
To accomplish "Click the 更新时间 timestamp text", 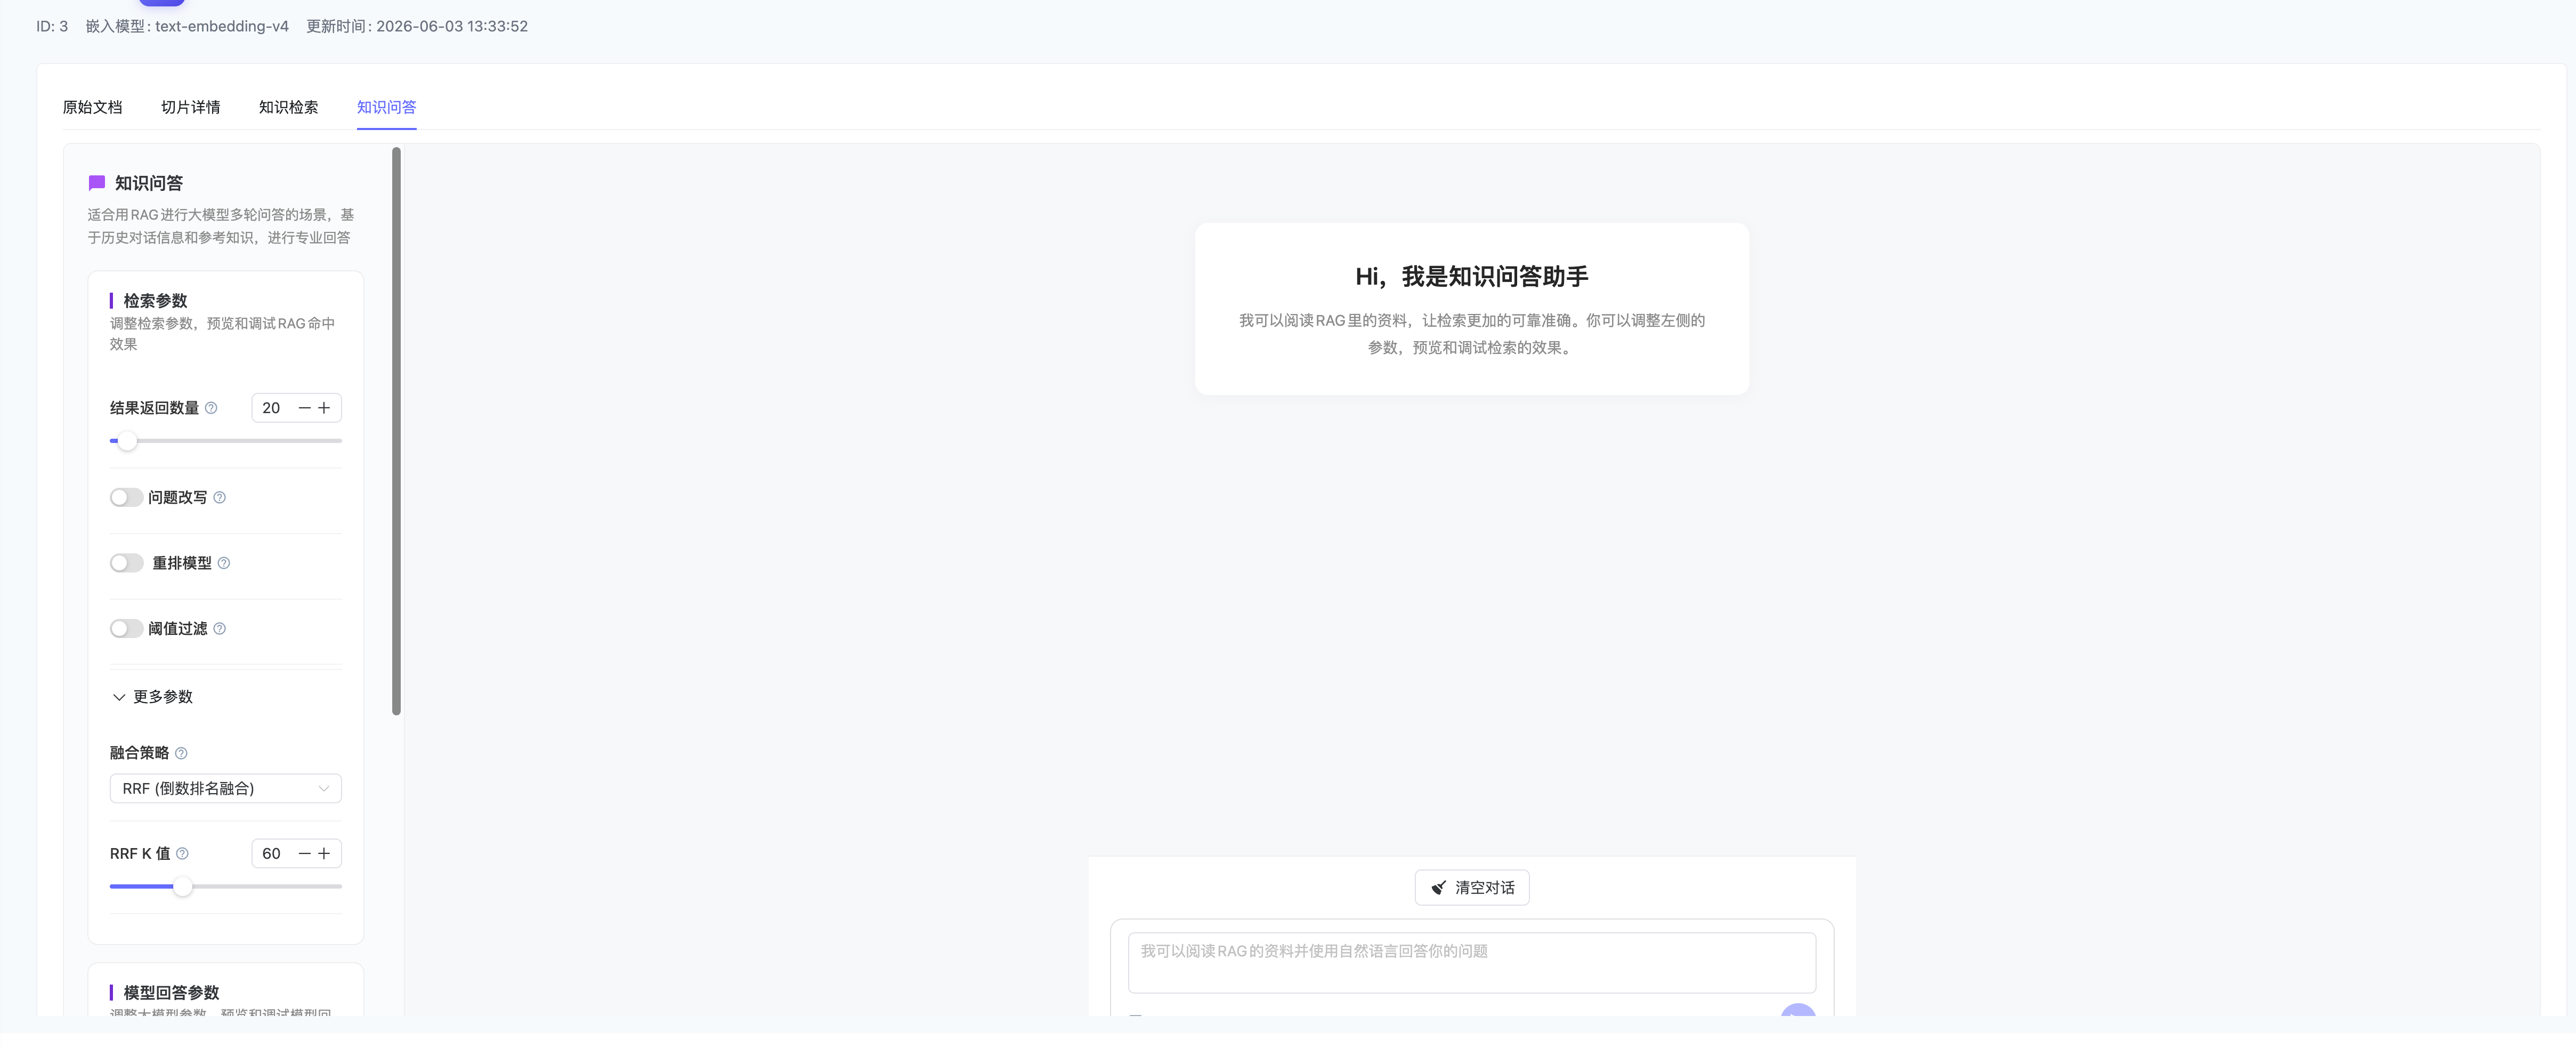I will pos(417,26).
